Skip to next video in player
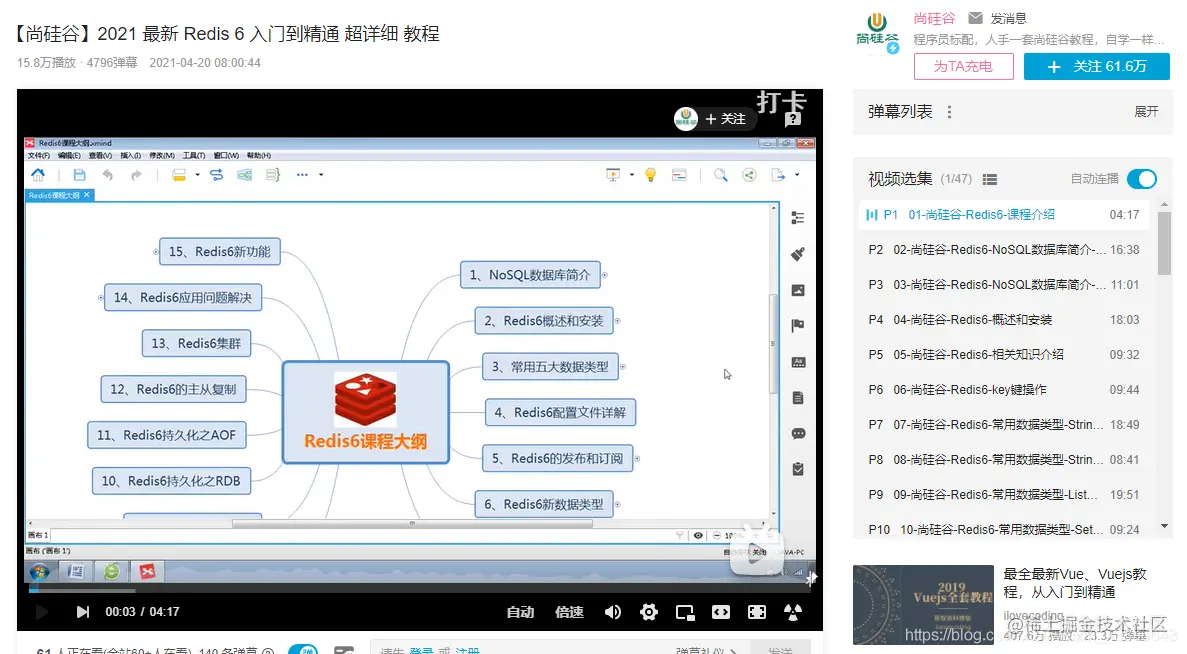The width and height of the screenshot is (1187, 654). 83,612
